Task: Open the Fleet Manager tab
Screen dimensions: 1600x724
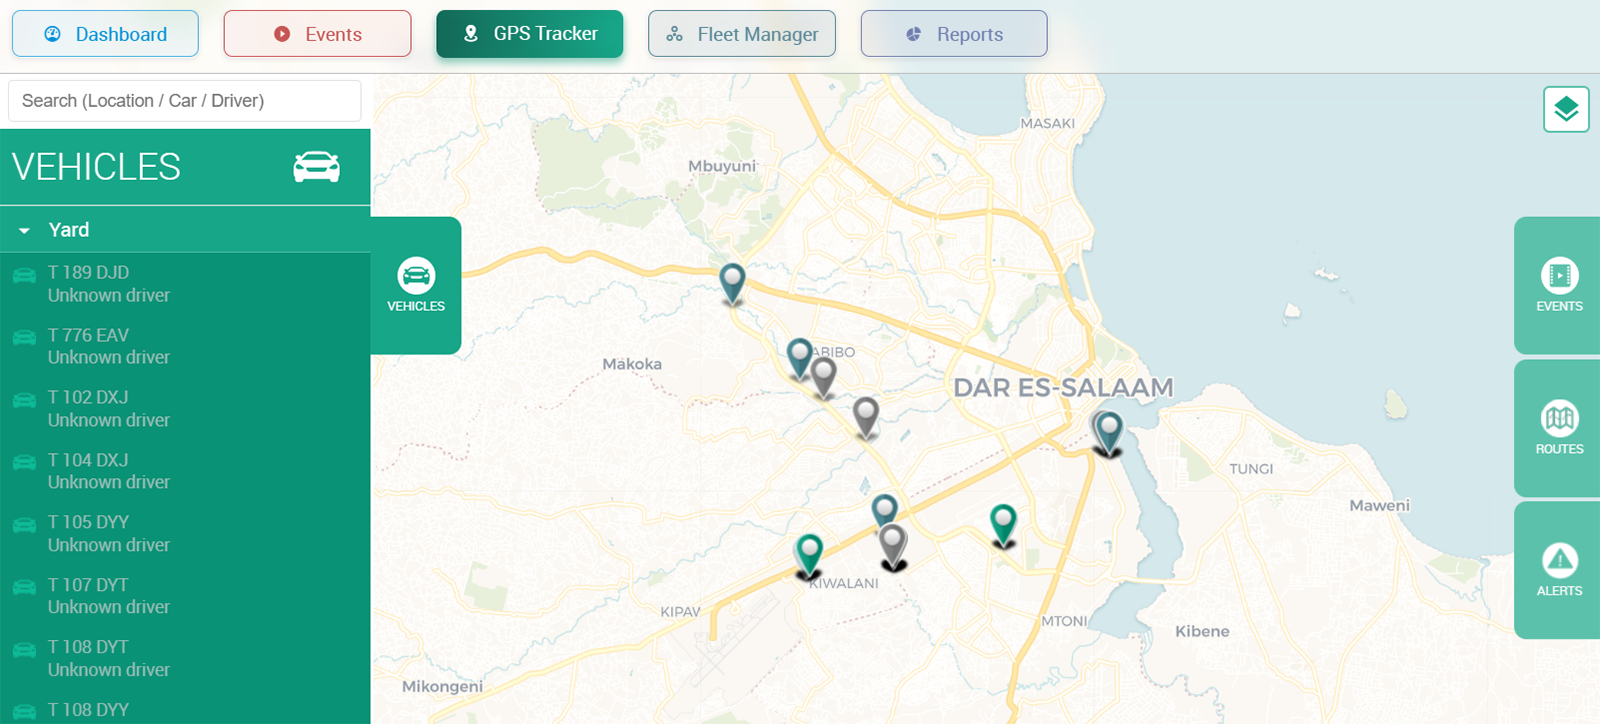Action: pyautogui.click(x=741, y=34)
